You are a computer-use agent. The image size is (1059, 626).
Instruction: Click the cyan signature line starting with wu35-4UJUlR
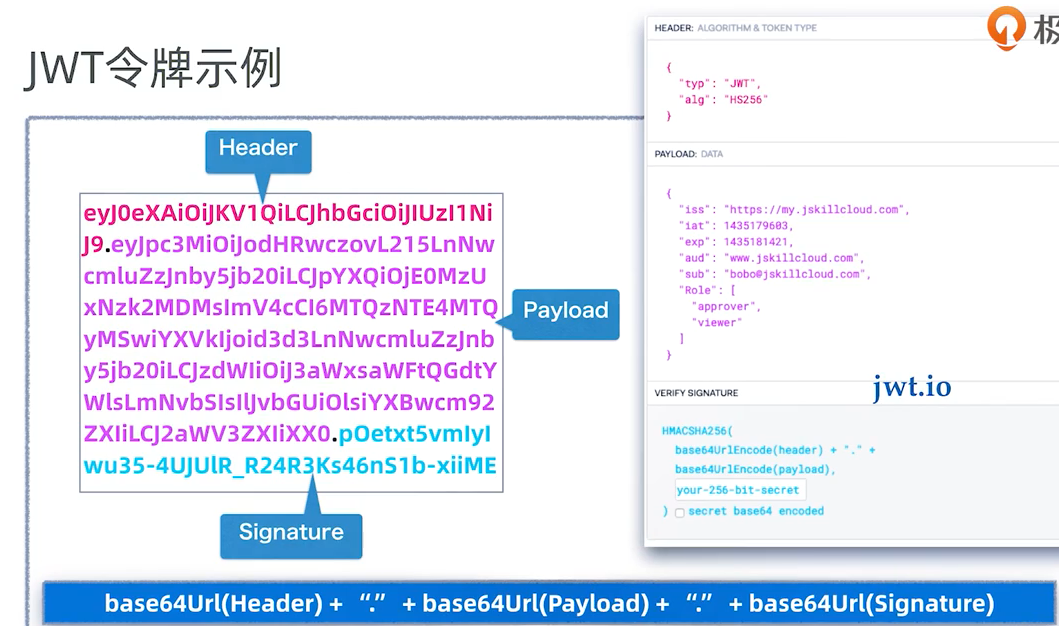pyautogui.click(x=289, y=466)
